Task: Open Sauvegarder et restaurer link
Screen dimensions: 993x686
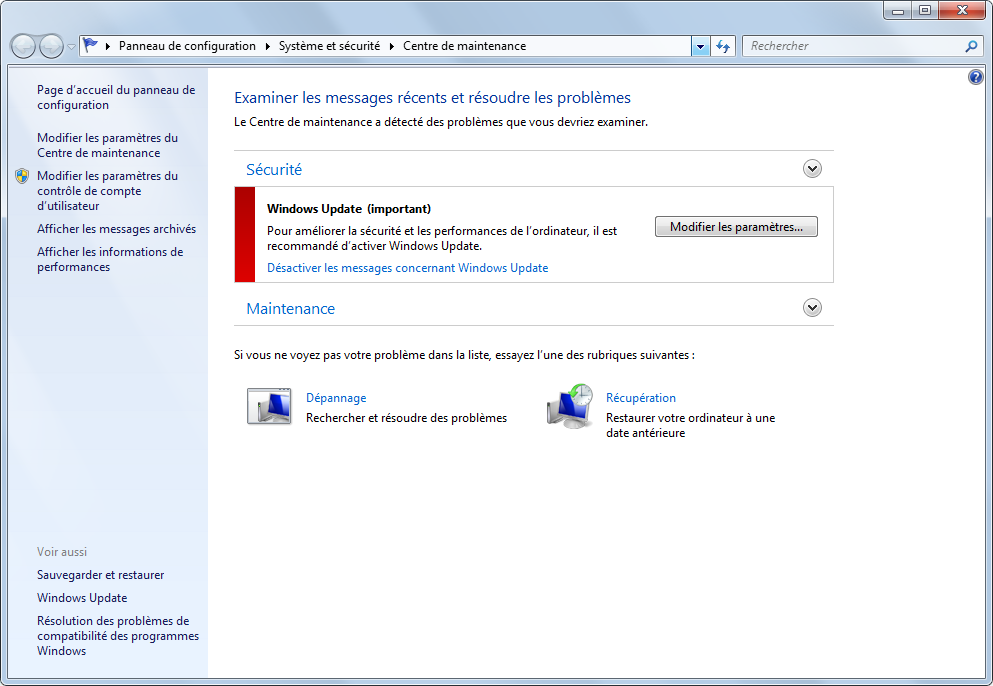Action: [100, 575]
